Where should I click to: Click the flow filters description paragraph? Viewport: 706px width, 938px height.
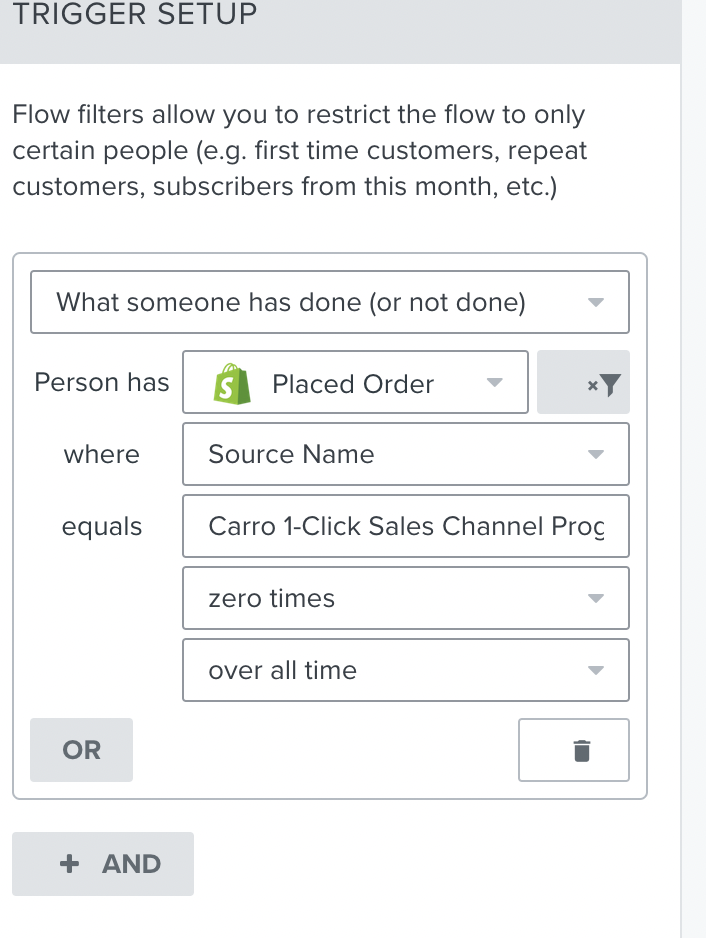(x=300, y=151)
